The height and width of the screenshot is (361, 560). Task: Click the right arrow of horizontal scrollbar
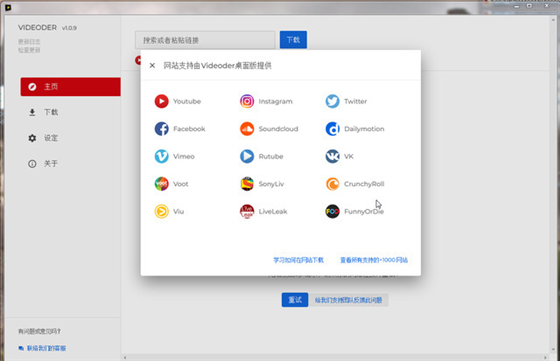click(545, 357)
